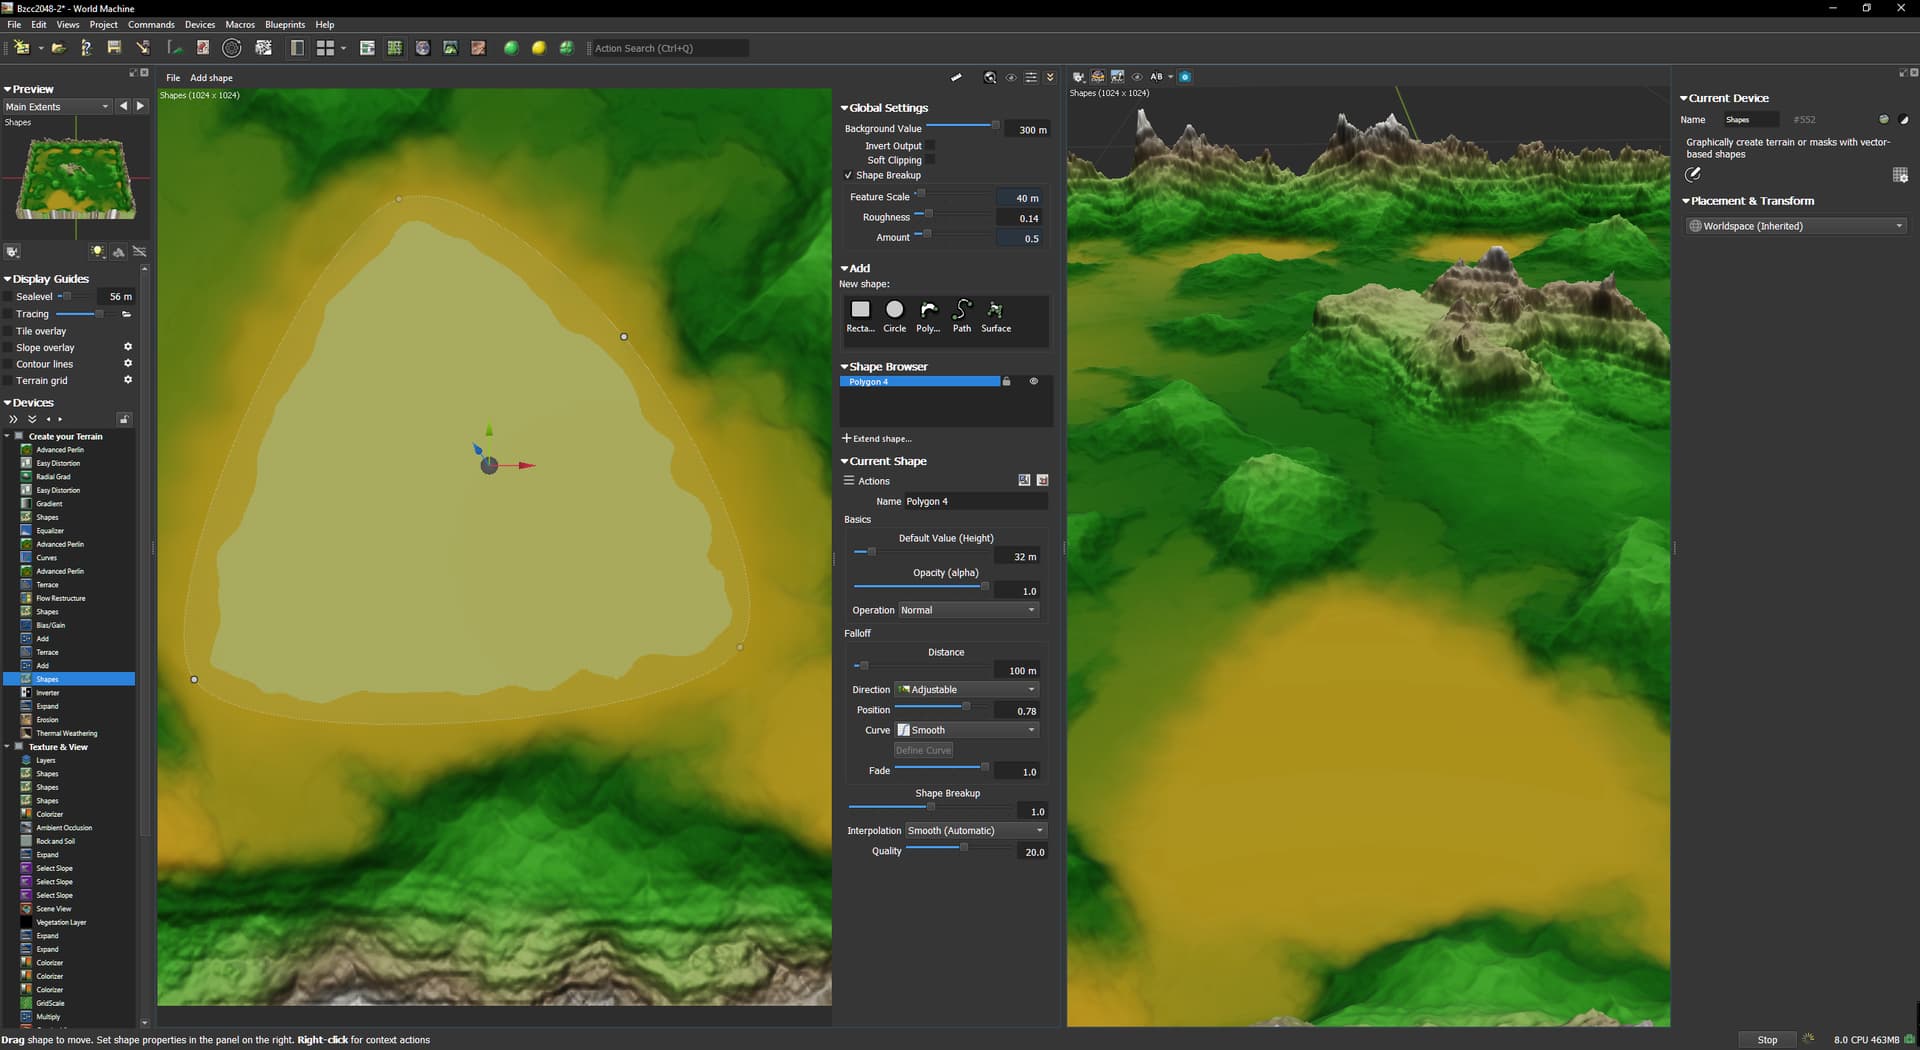Screen dimensions: 1920x1050
Task: Click the green build sphere icon
Action: 511,48
